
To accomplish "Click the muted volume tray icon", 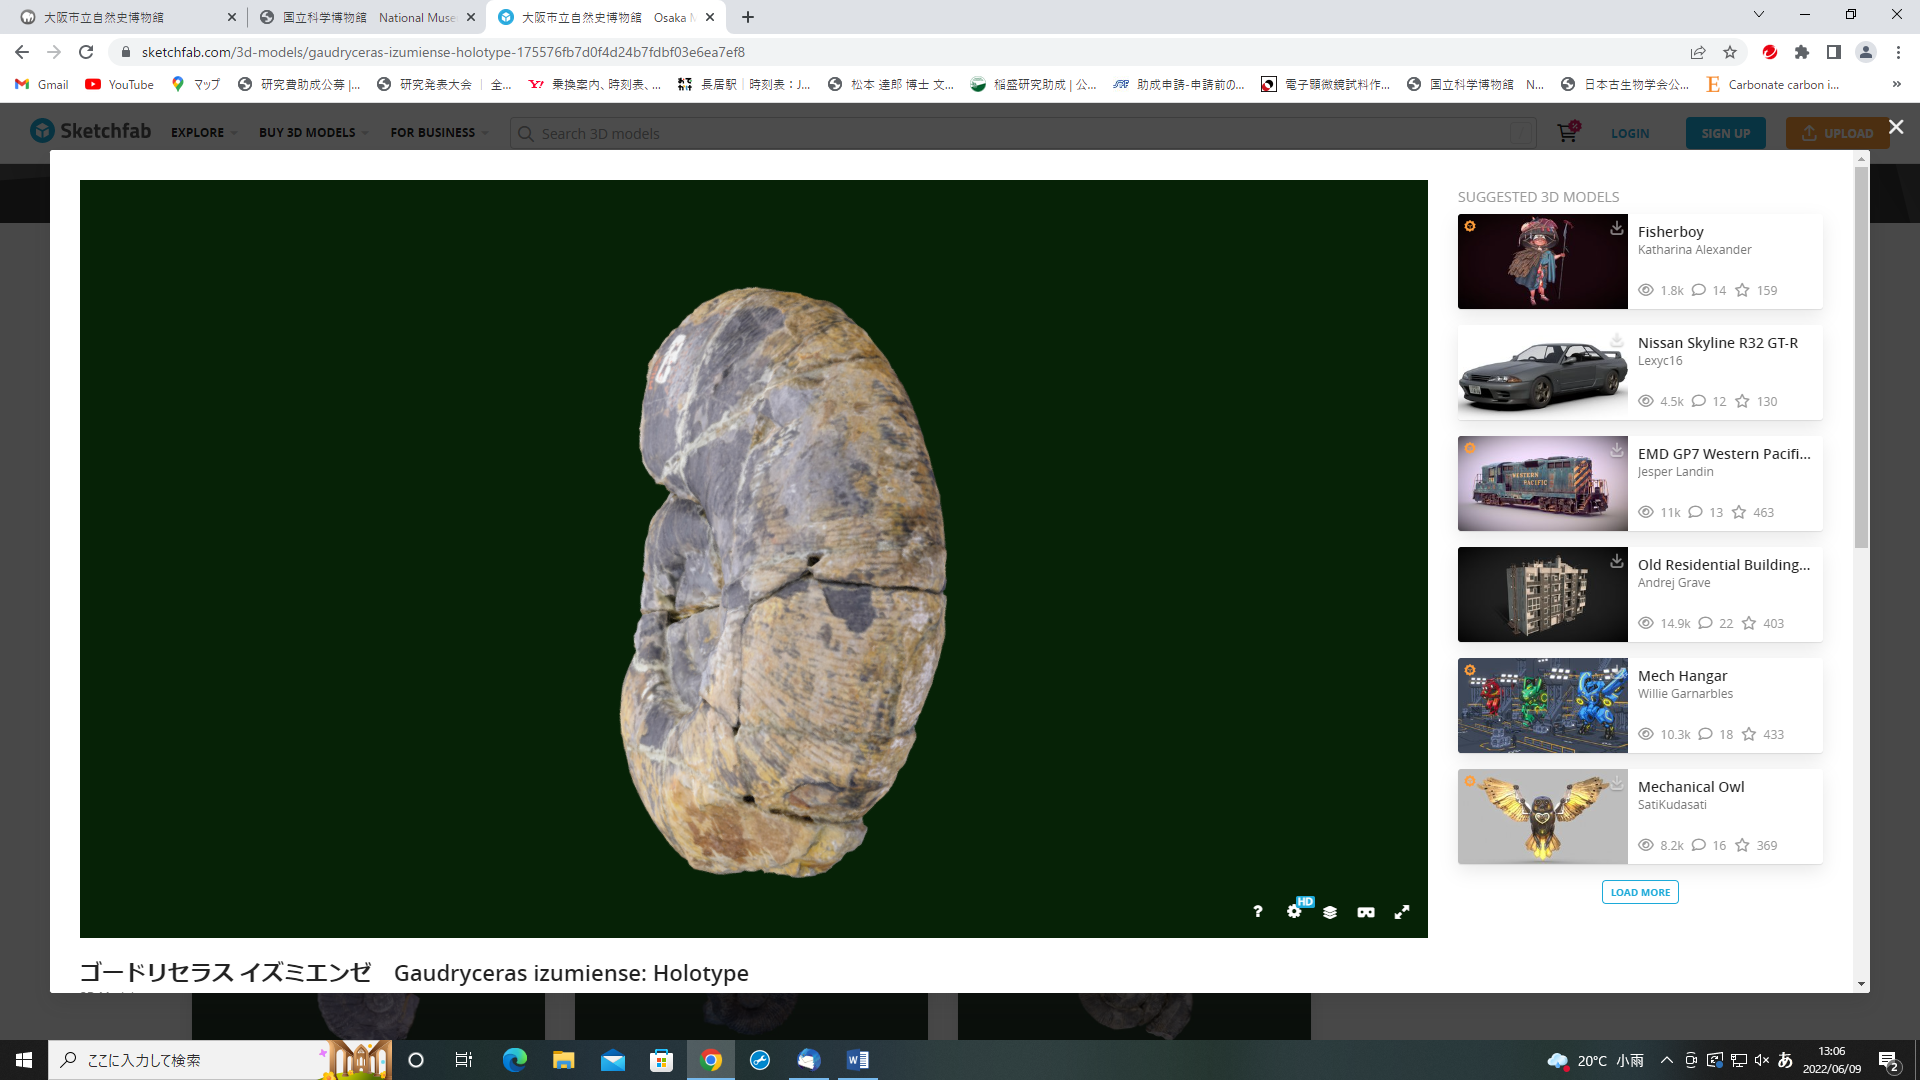I will click(1762, 1060).
